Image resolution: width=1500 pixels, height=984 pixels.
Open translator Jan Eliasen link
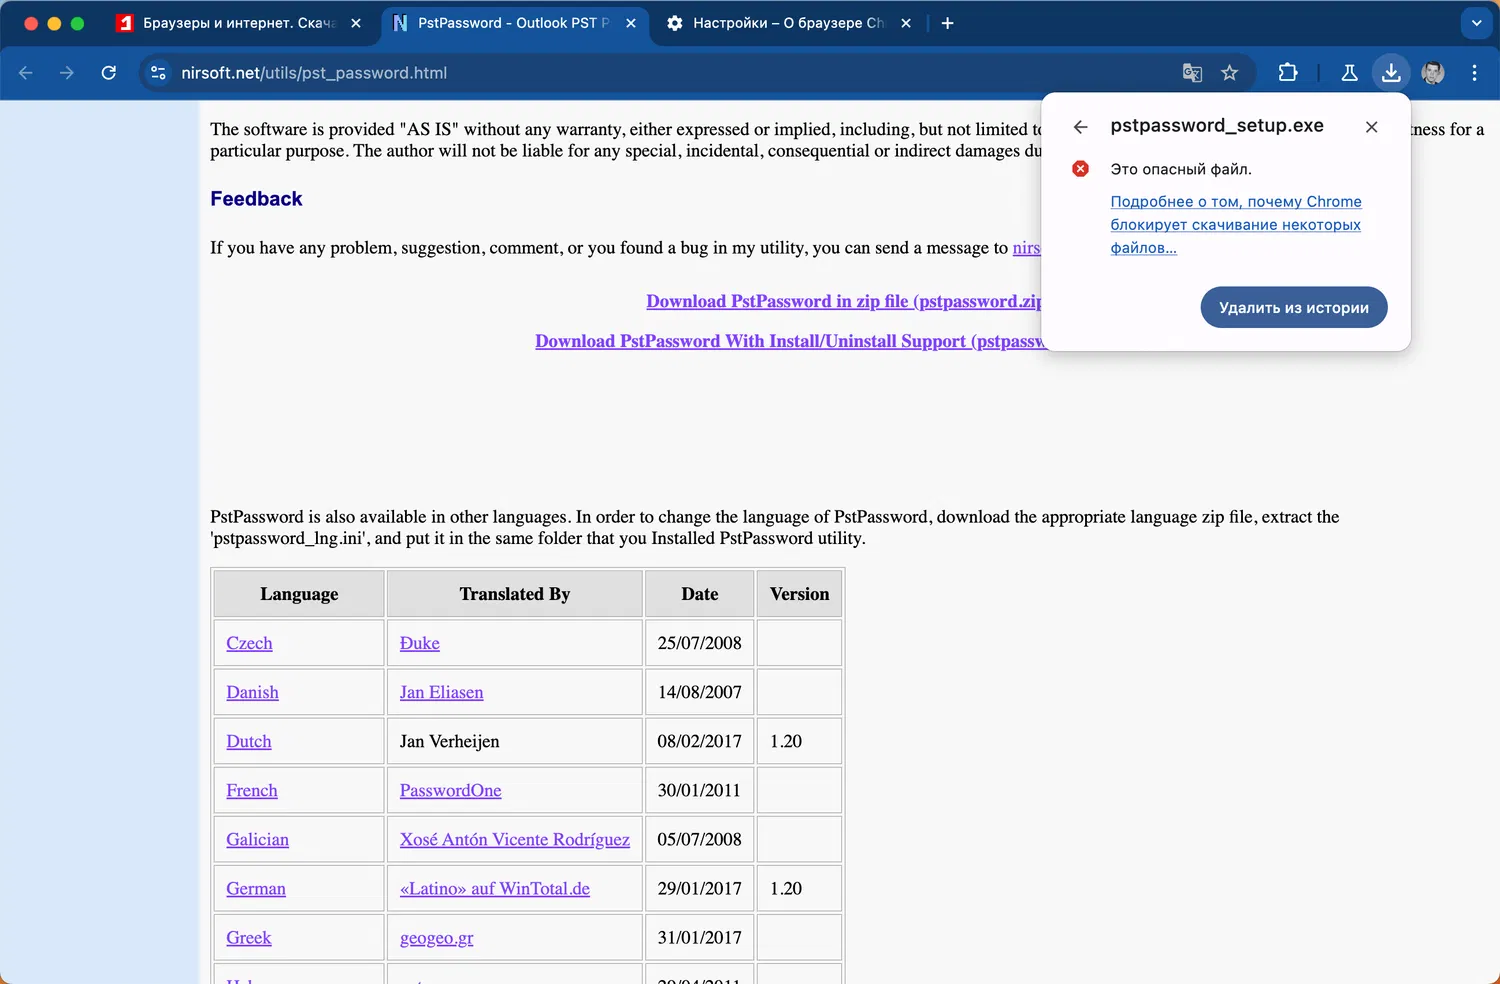coord(441,692)
